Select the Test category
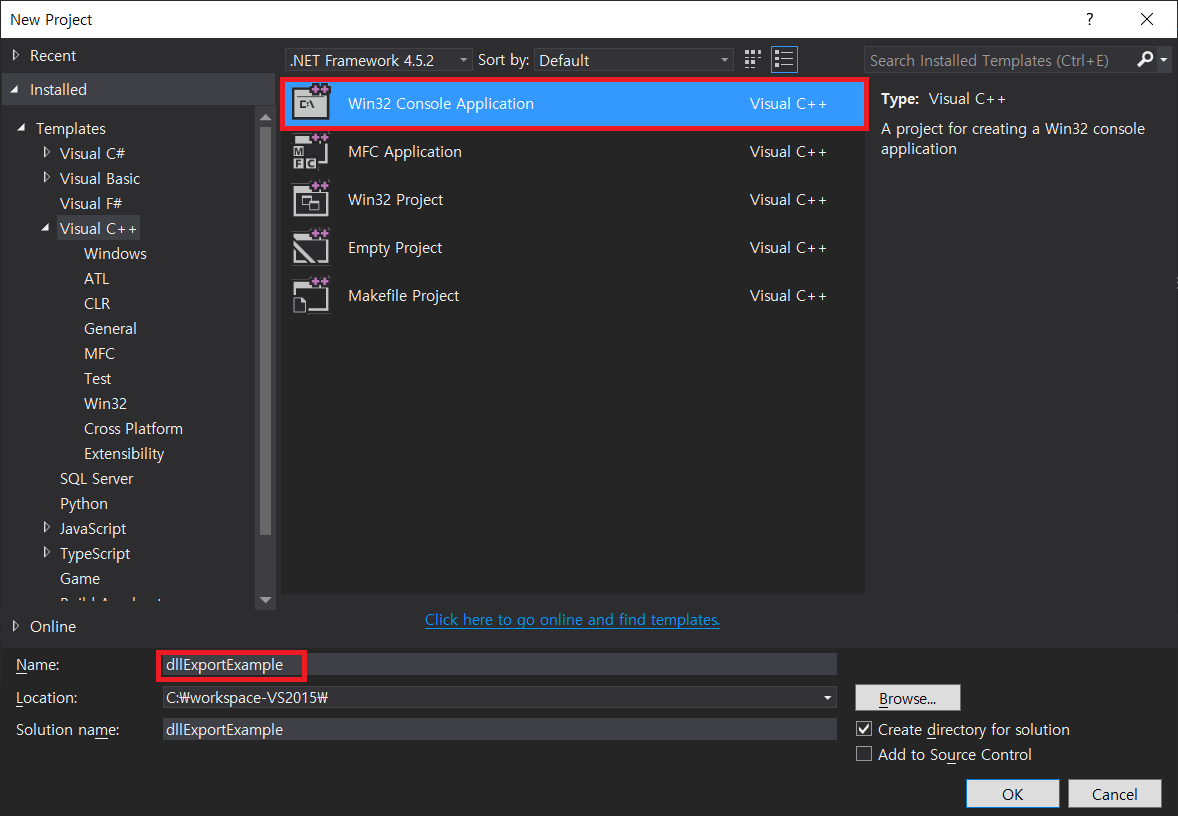The height and width of the screenshot is (816, 1178). coord(98,379)
